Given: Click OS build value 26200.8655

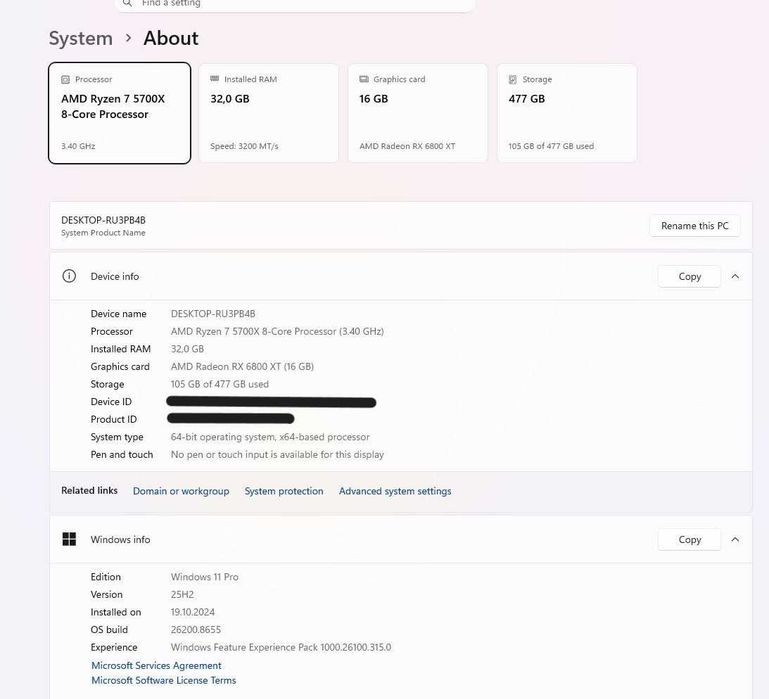Looking at the screenshot, I should click(x=196, y=630).
